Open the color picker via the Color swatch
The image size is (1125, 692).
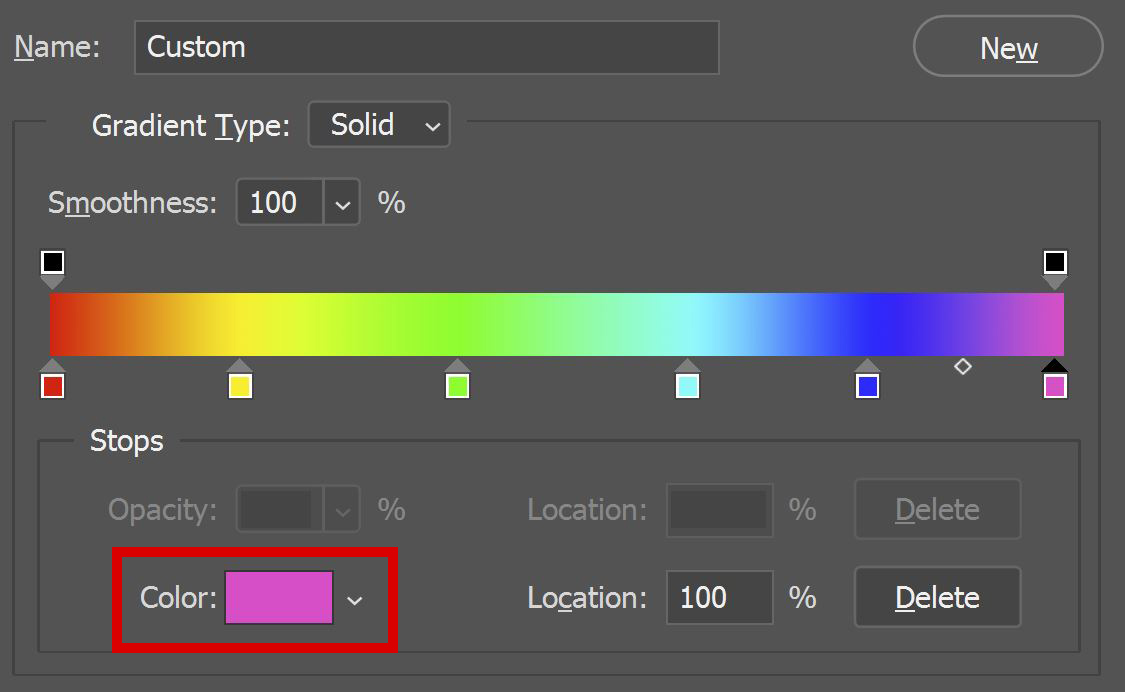[279, 597]
